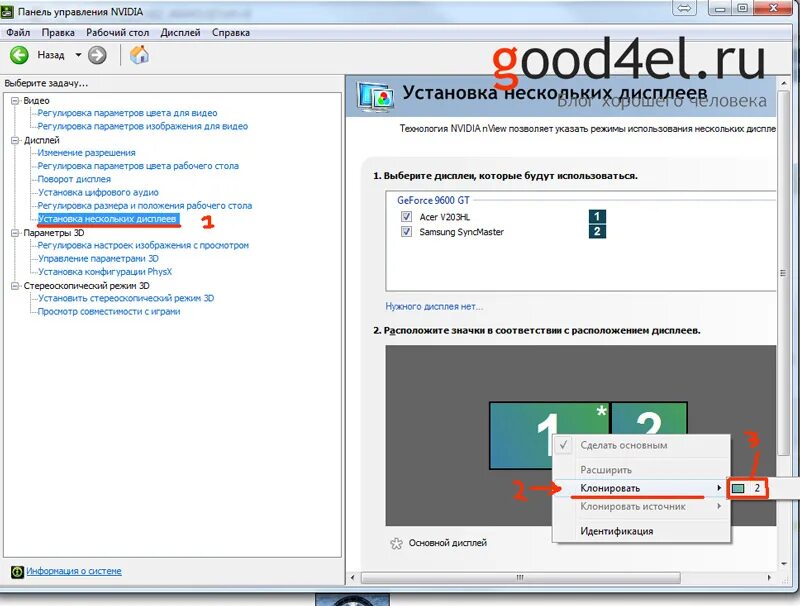
Task: Select display number 1 badge for Acer
Action: (597, 216)
